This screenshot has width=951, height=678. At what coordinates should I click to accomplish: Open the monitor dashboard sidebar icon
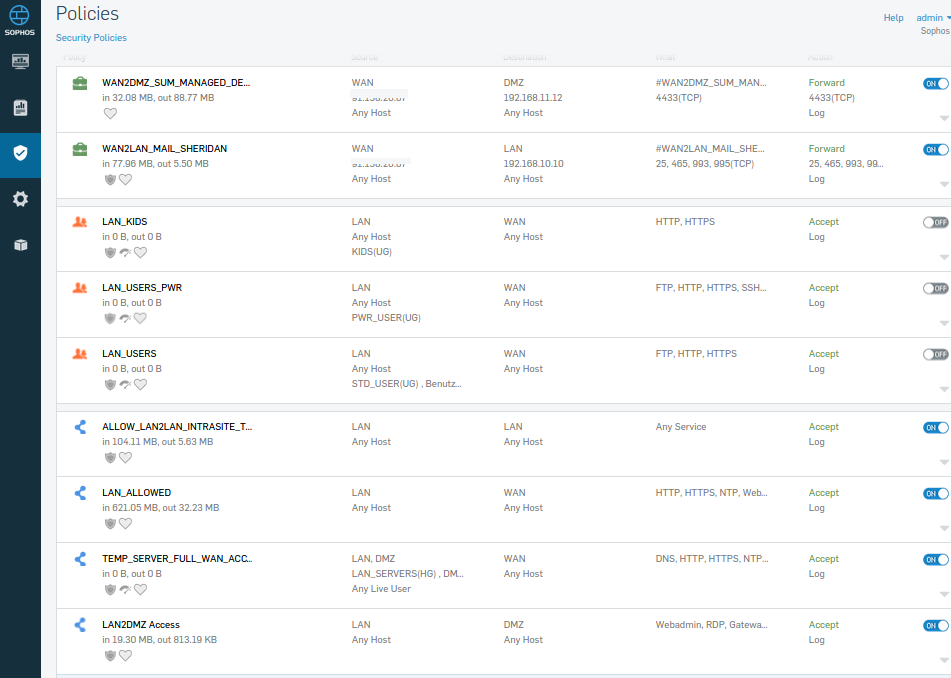pyautogui.click(x=20, y=62)
